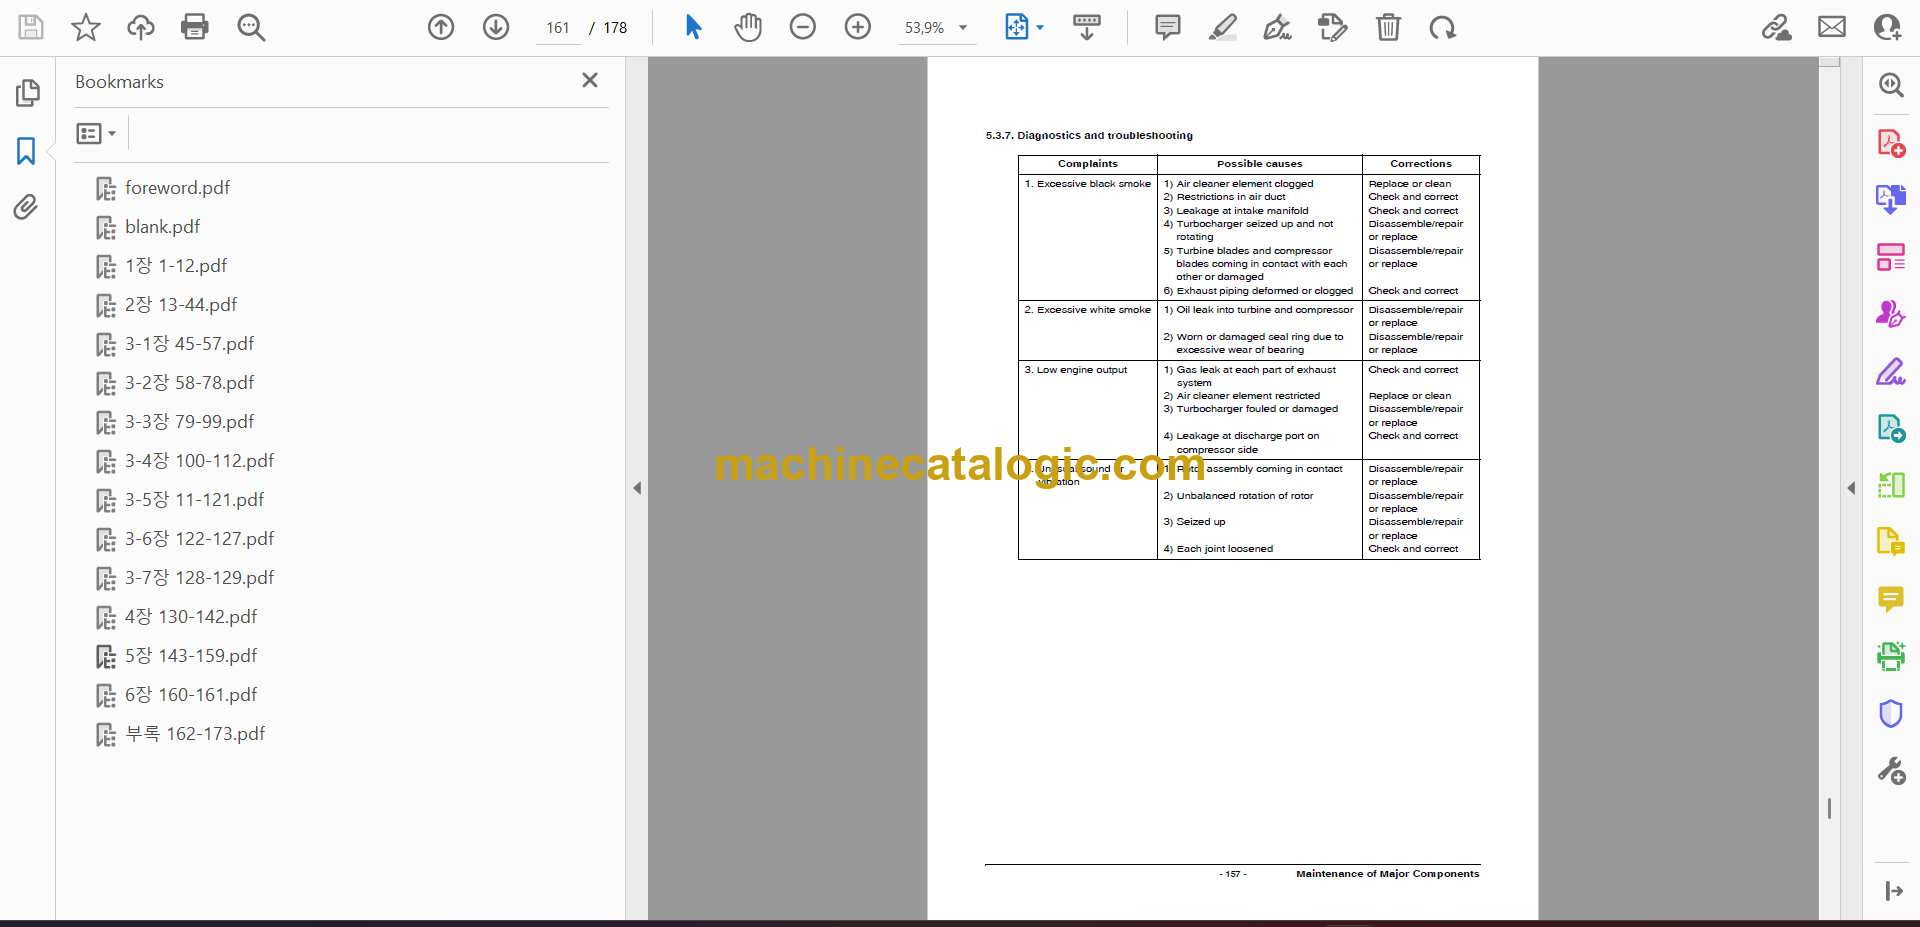Open the search tools magnifier in right pane
1920x927 pixels.
point(1891,85)
